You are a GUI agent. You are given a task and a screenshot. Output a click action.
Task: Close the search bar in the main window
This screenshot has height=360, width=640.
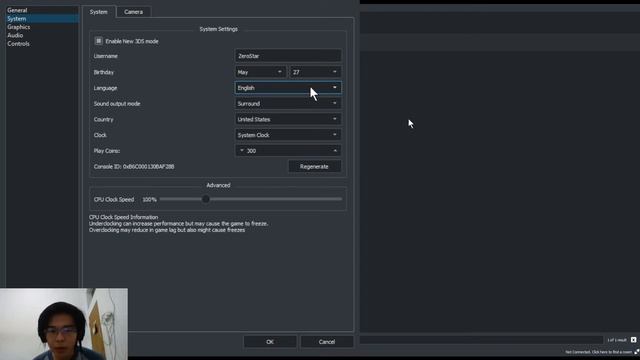(x=633, y=340)
